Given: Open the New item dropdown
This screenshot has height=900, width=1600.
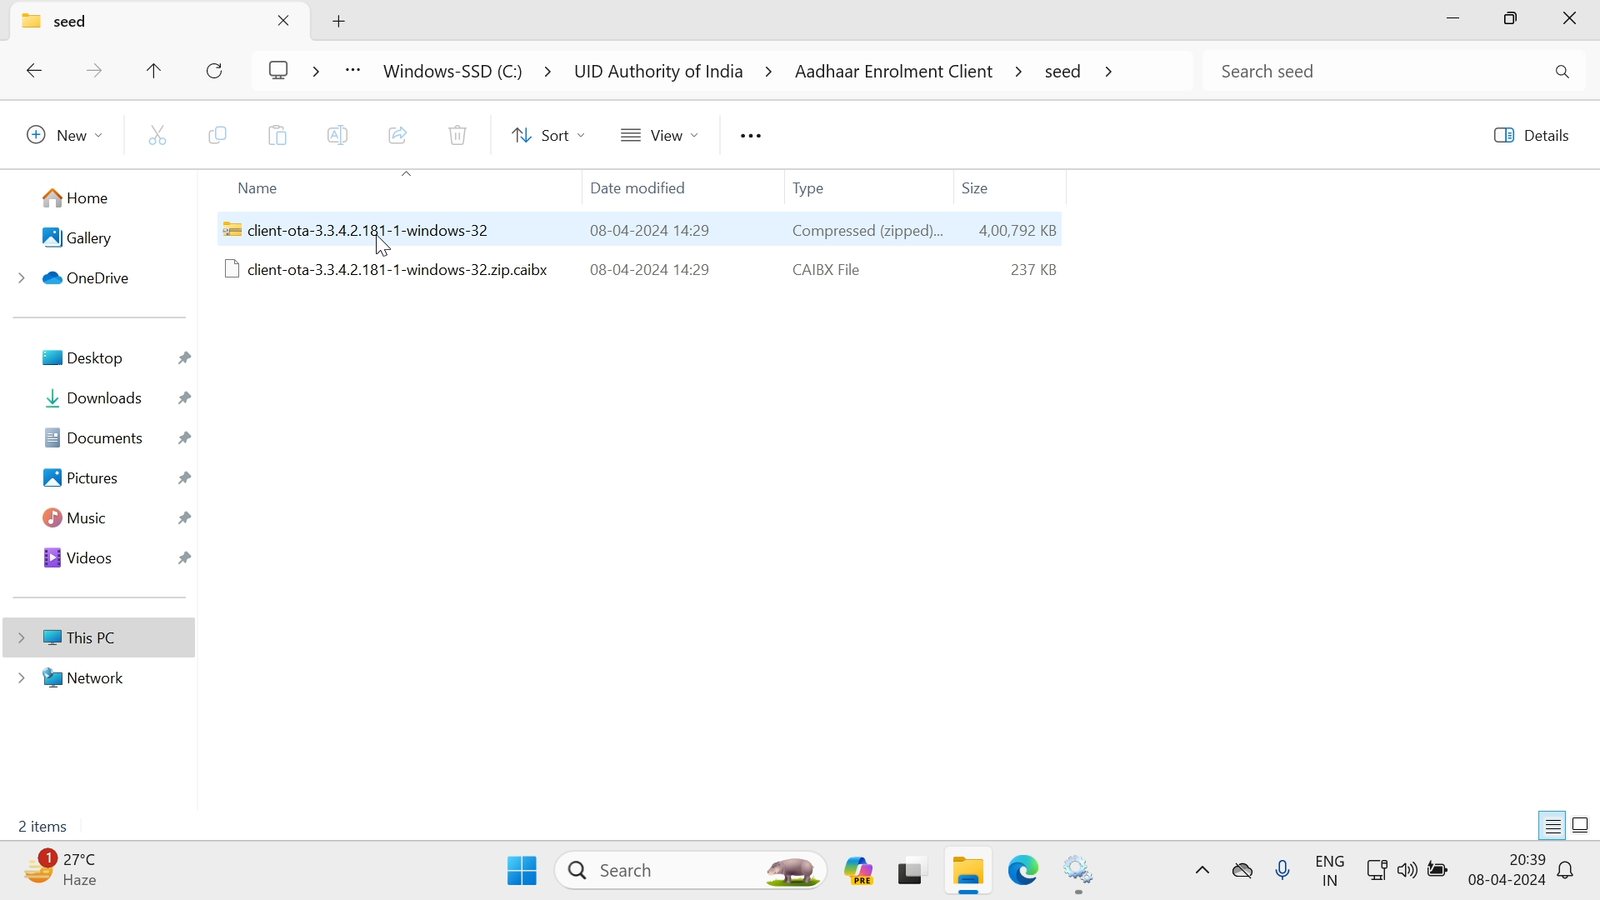Looking at the screenshot, I should [64, 135].
